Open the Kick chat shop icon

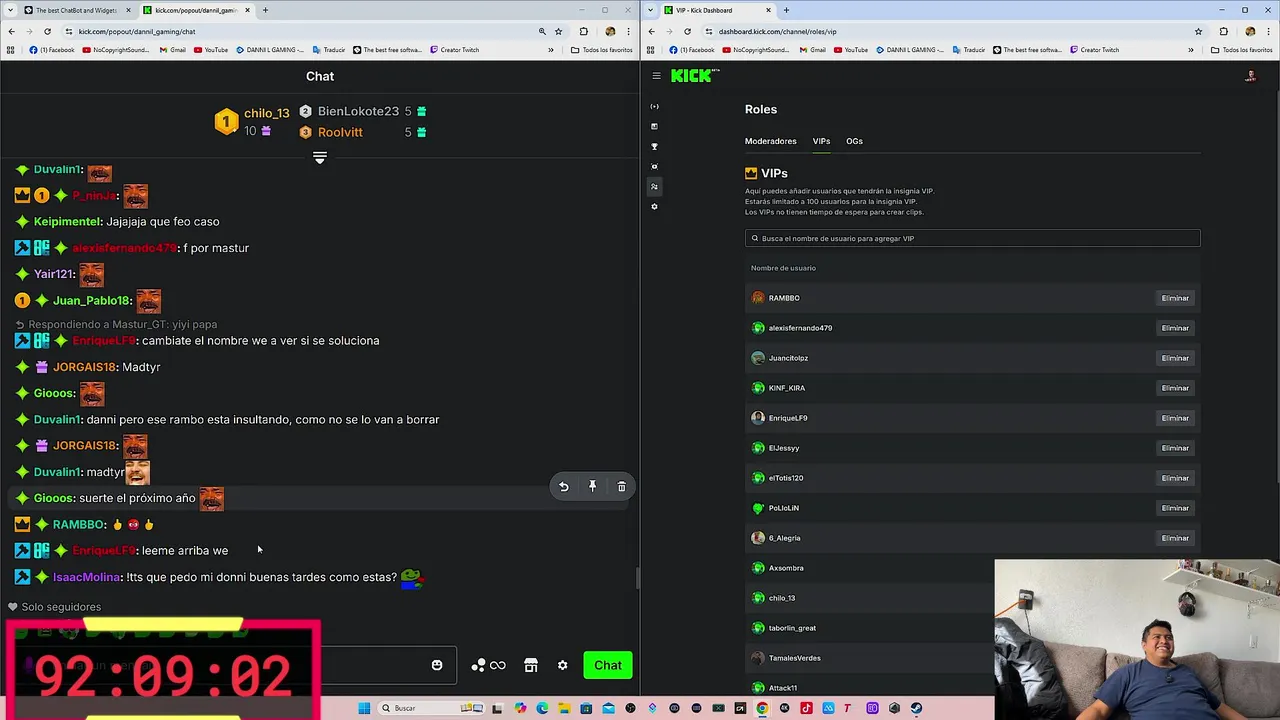point(531,665)
